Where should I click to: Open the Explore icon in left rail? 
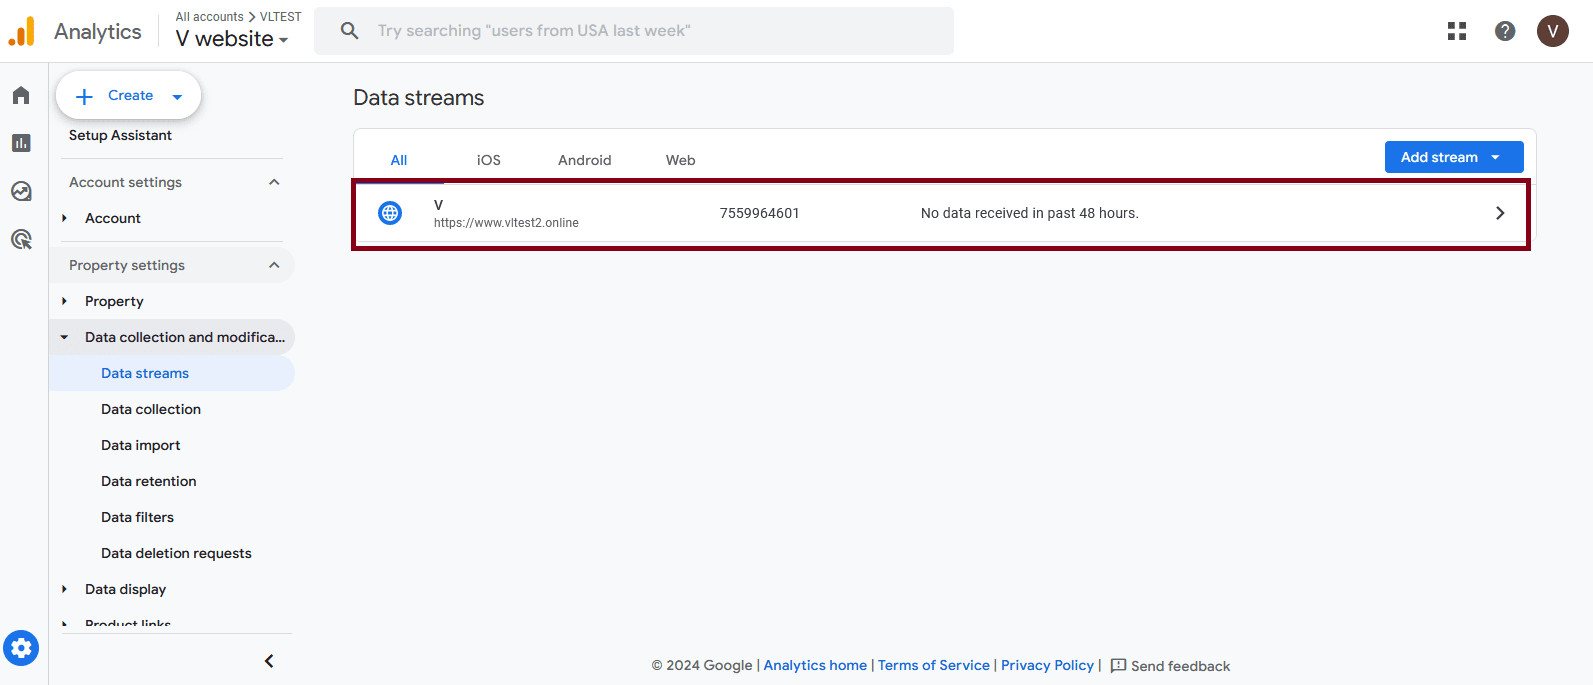21,191
